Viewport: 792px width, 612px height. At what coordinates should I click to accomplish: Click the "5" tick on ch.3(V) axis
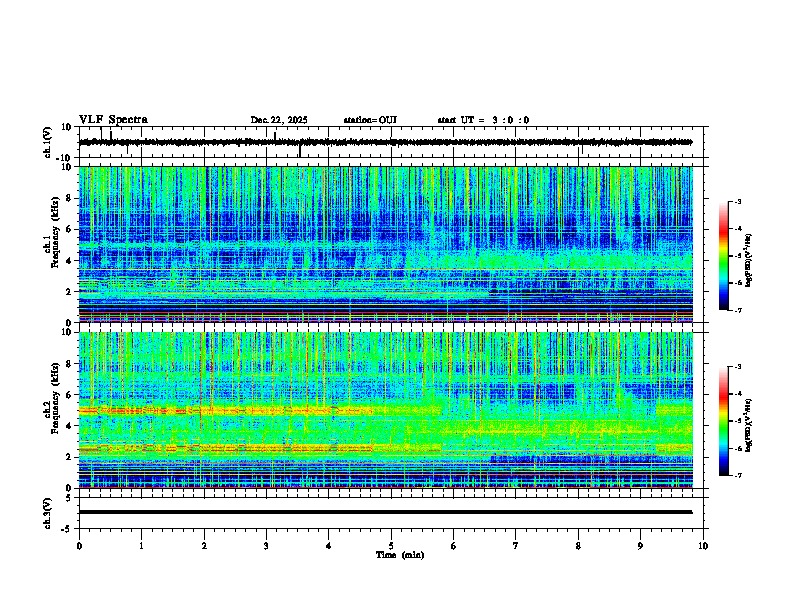[70, 497]
